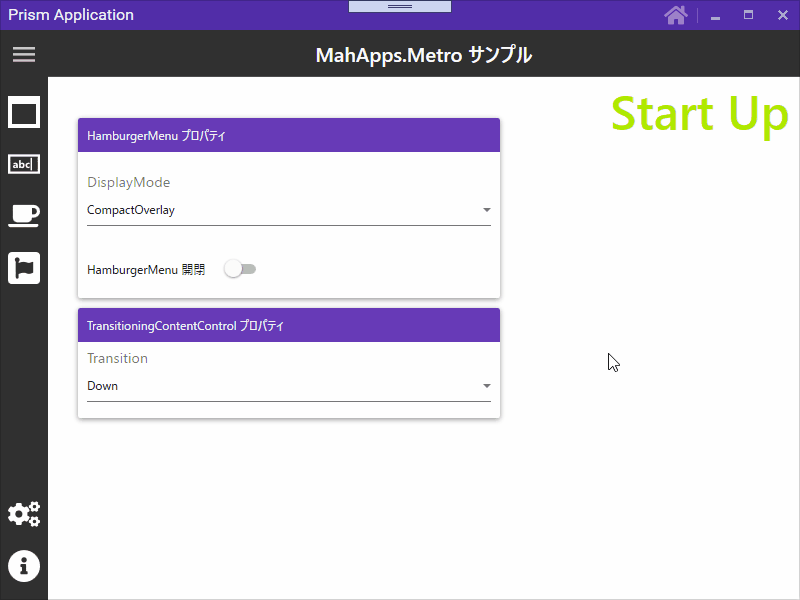
Task: Close the Prism Application window
Action: pyautogui.click(x=783, y=15)
